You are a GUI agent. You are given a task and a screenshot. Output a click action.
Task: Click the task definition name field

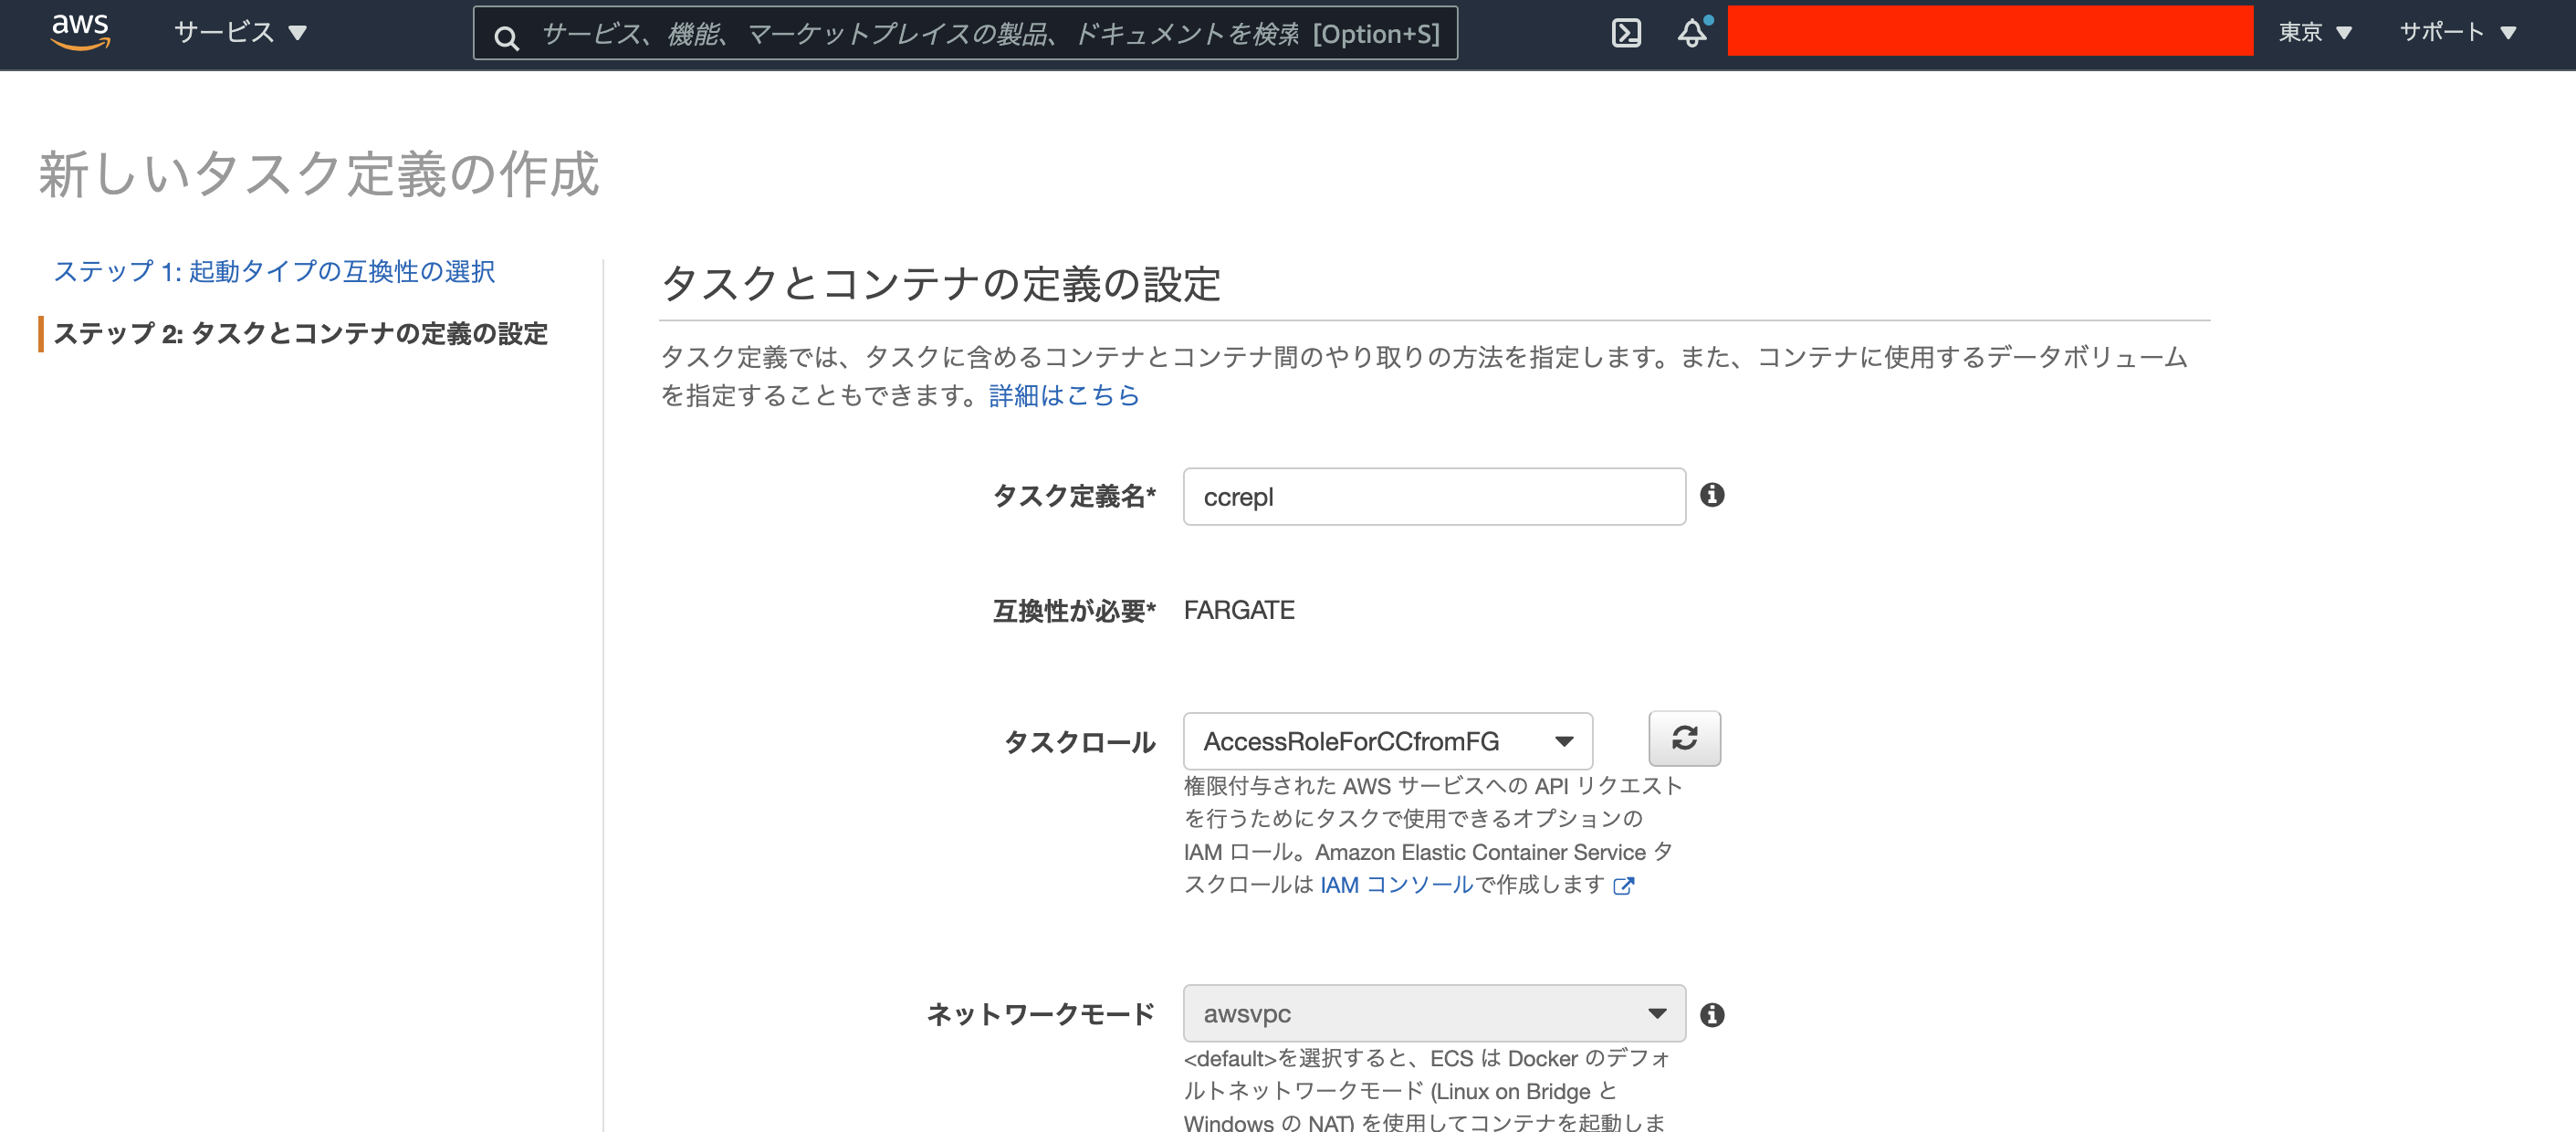(x=1433, y=497)
